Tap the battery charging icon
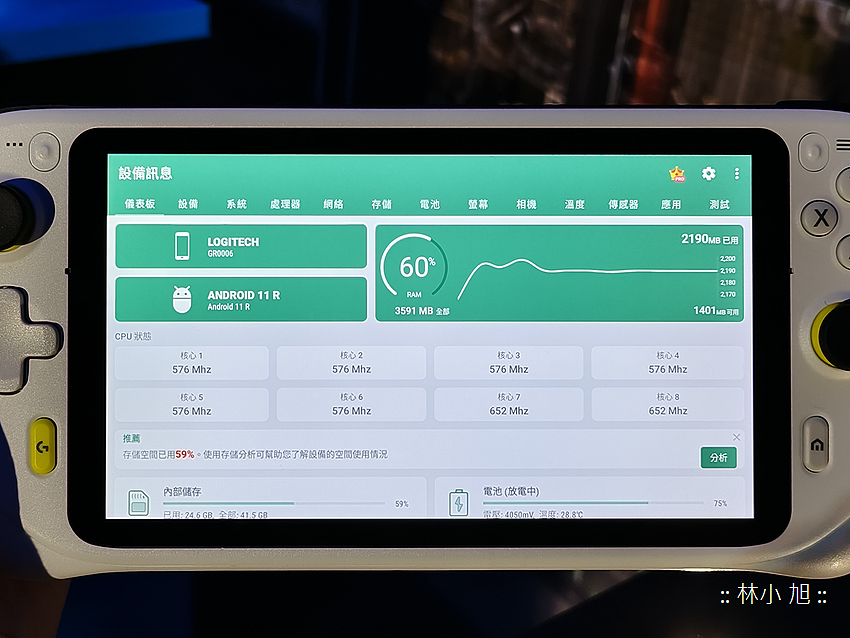This screenshot has width=850, height=638. pyautogui.click(x=459, y=502)
